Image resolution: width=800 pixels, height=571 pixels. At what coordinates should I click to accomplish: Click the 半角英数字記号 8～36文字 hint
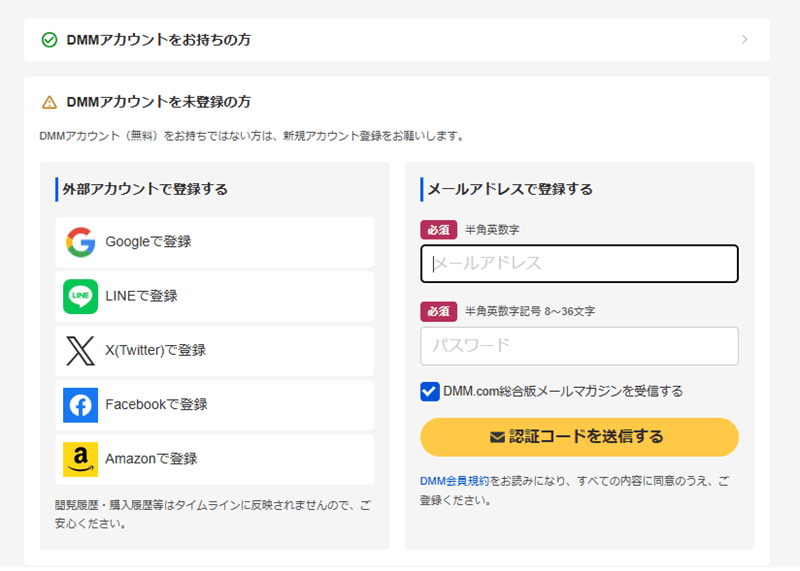tap(530, 311)
